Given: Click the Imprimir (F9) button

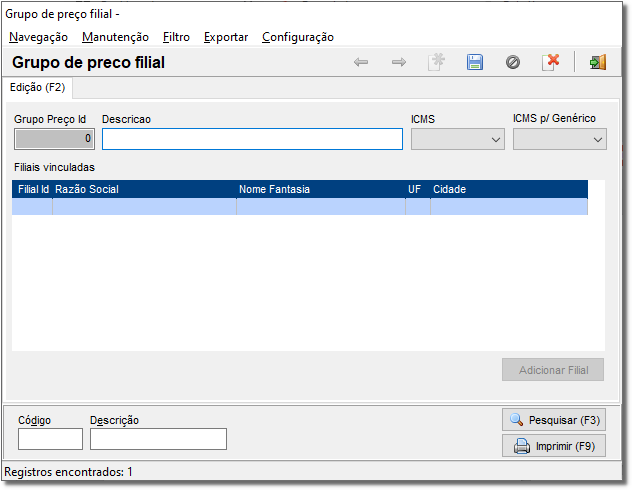Looking at the screenshot, I should [x=554, y=446].
